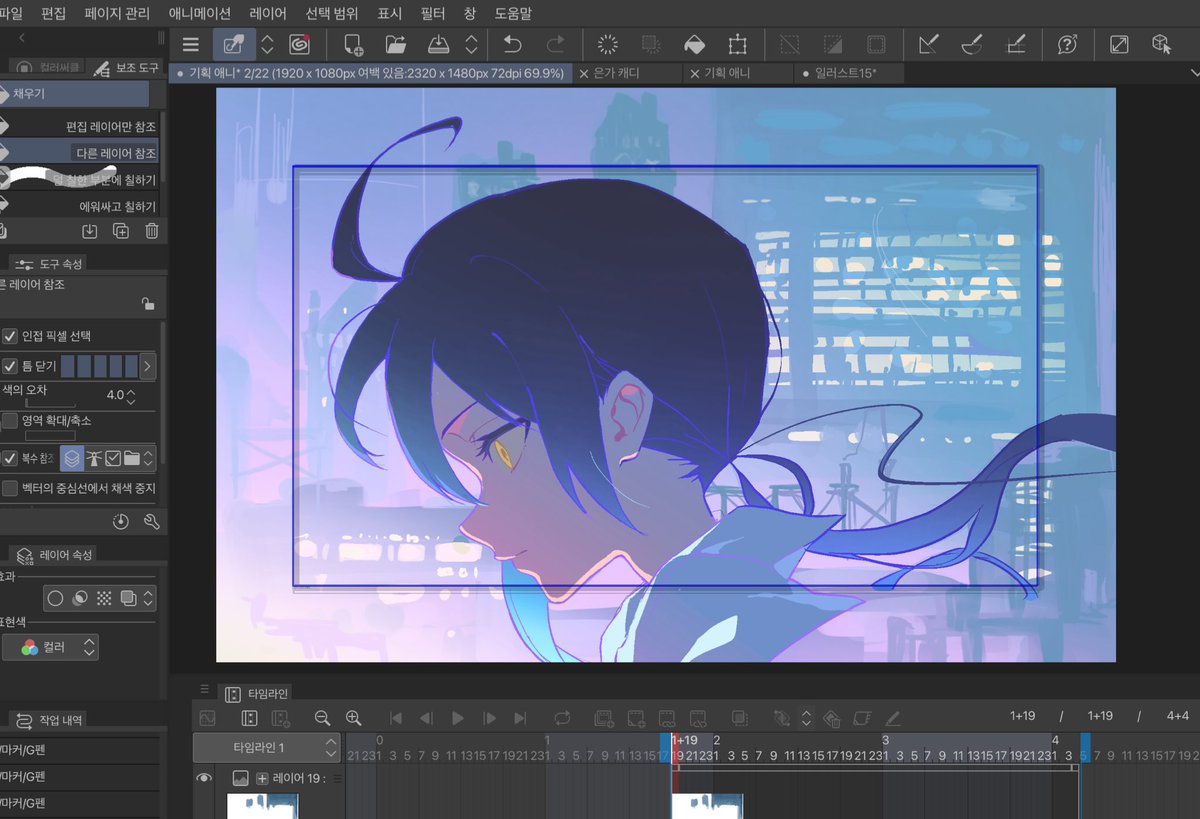1200x819 pixels.
Task: Toggle folder reference icon in 복수 참조
Action: [131, 458]
